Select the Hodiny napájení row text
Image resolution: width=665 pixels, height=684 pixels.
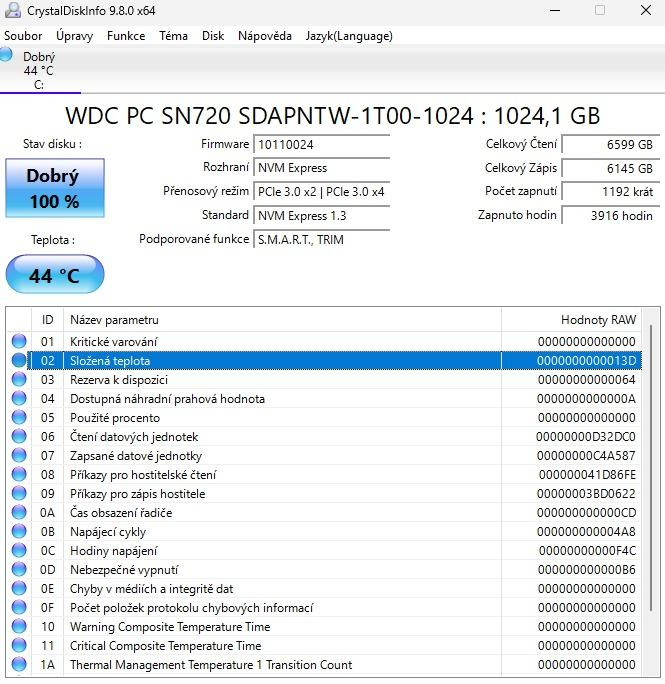(113, 551)
